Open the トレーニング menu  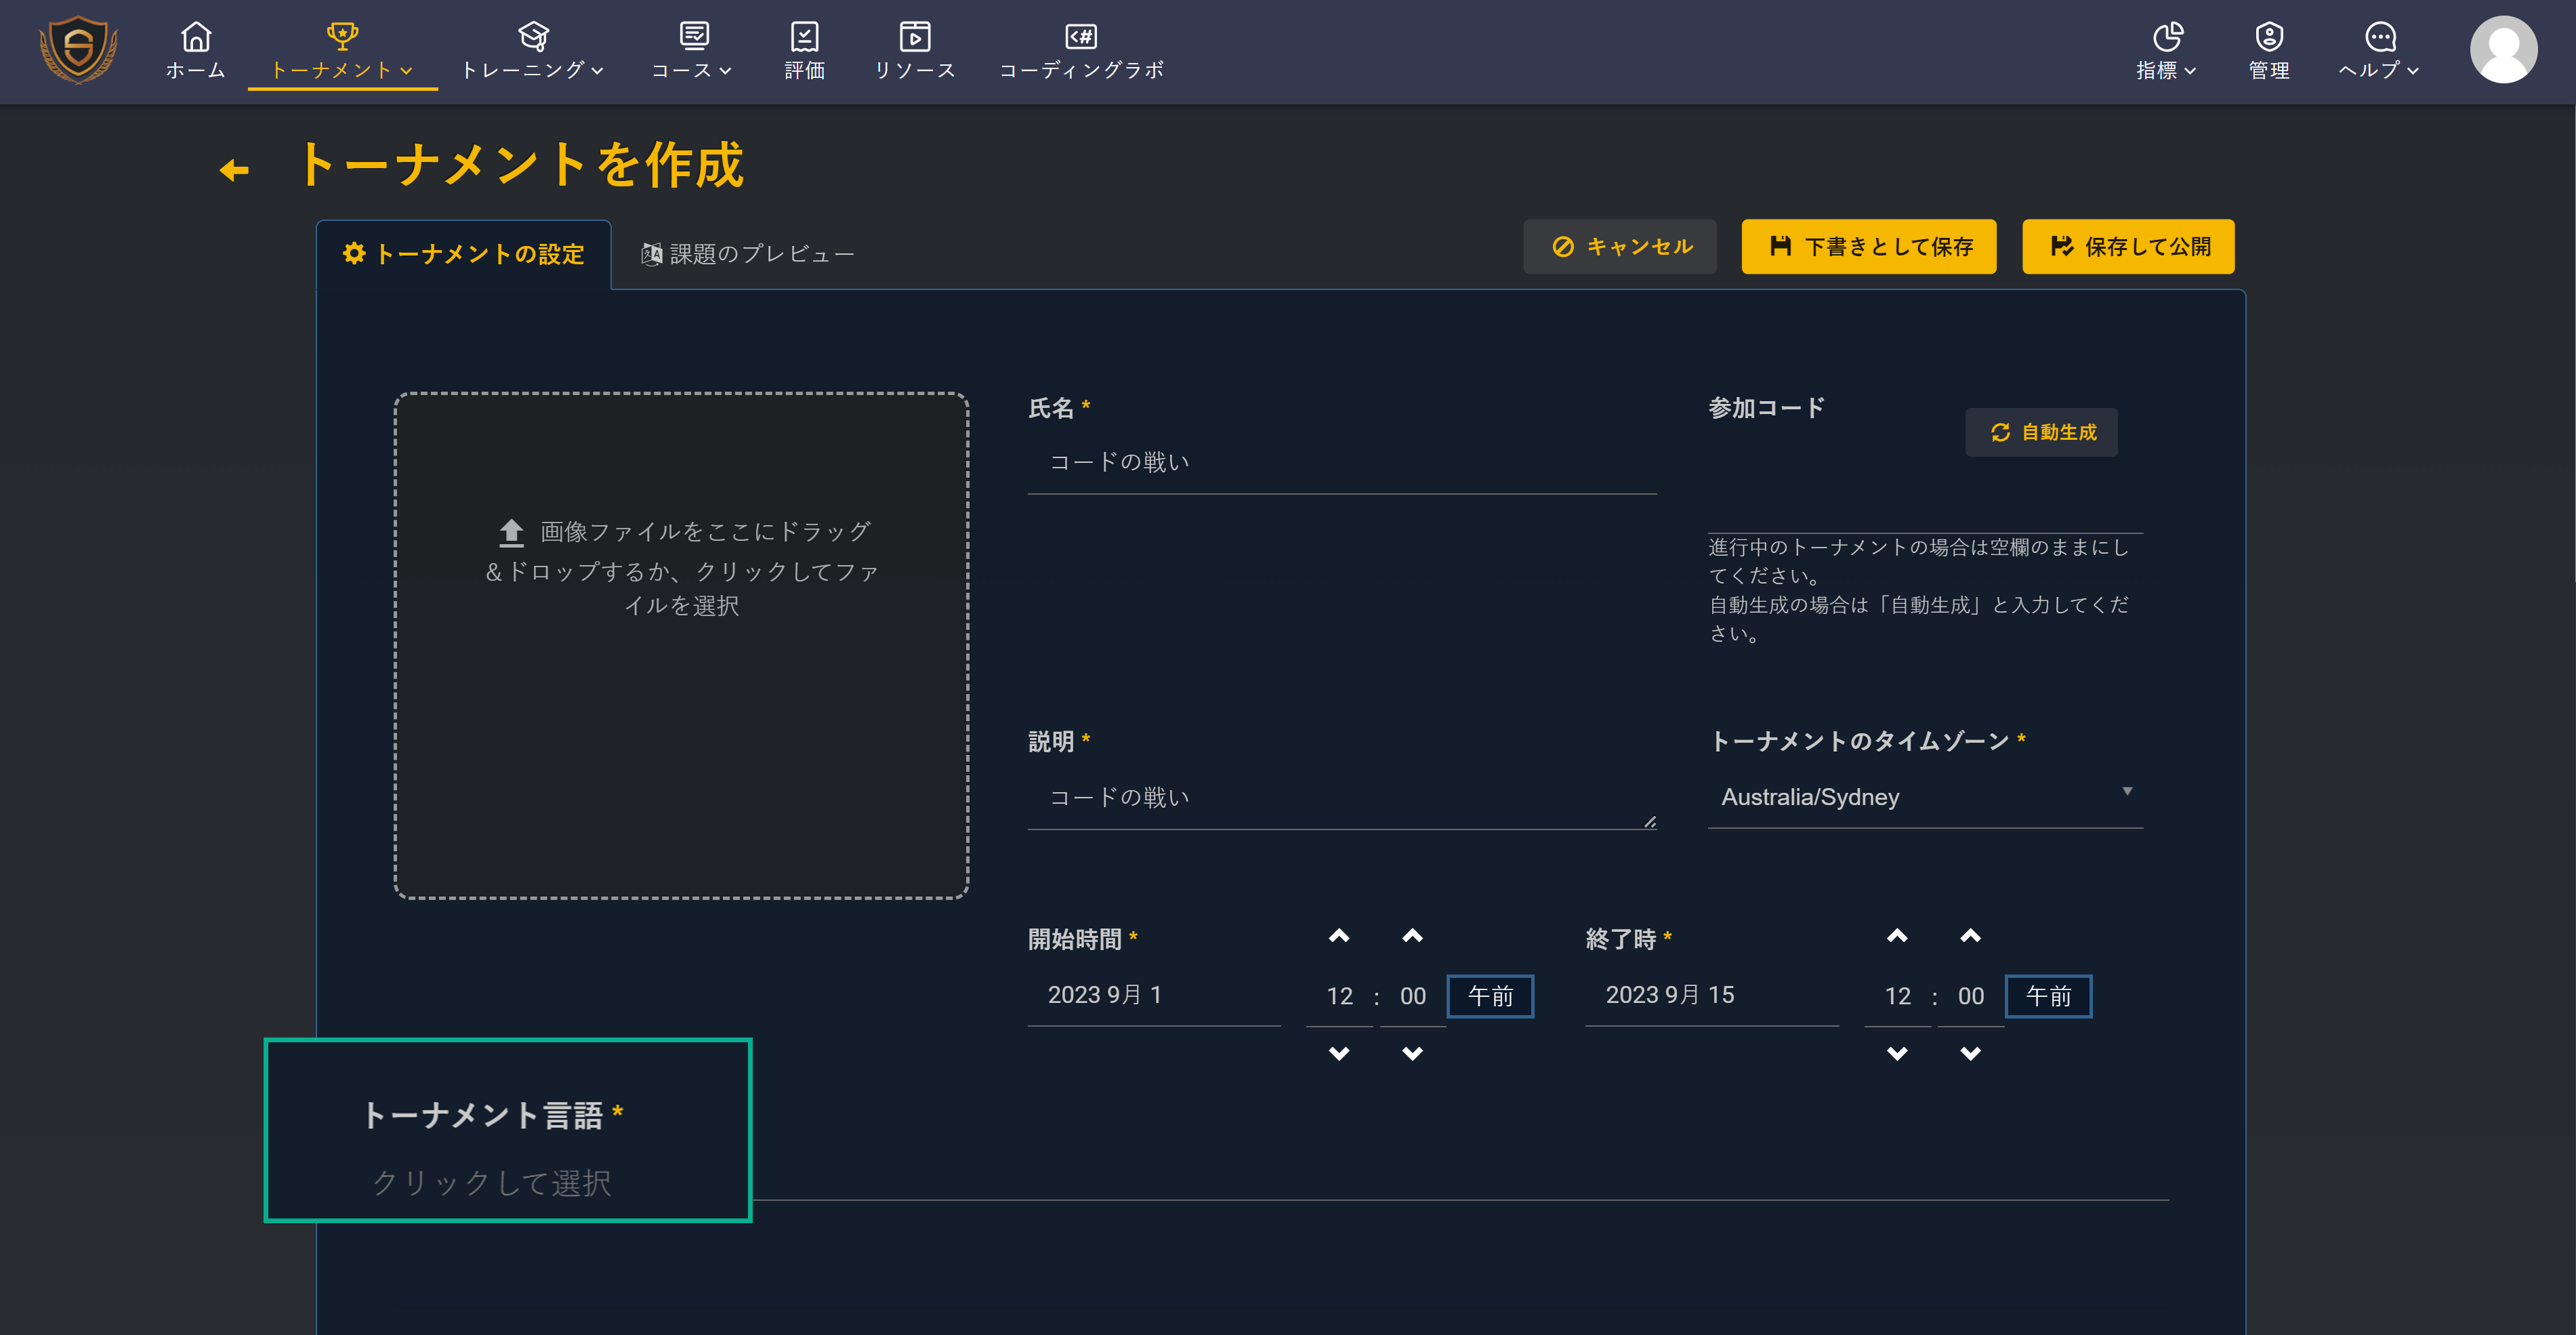(x=533, y=50)
